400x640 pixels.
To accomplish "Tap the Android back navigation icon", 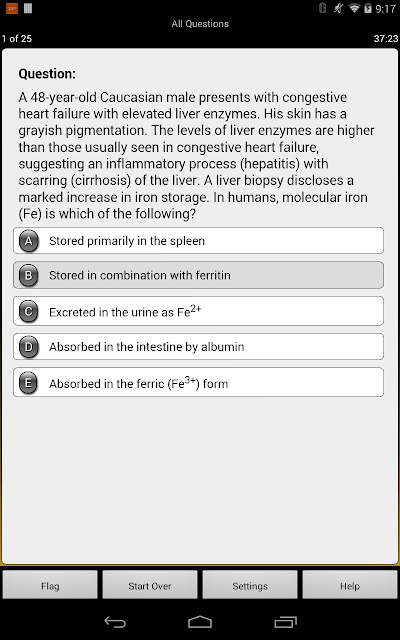I will (x=115, y=622).
